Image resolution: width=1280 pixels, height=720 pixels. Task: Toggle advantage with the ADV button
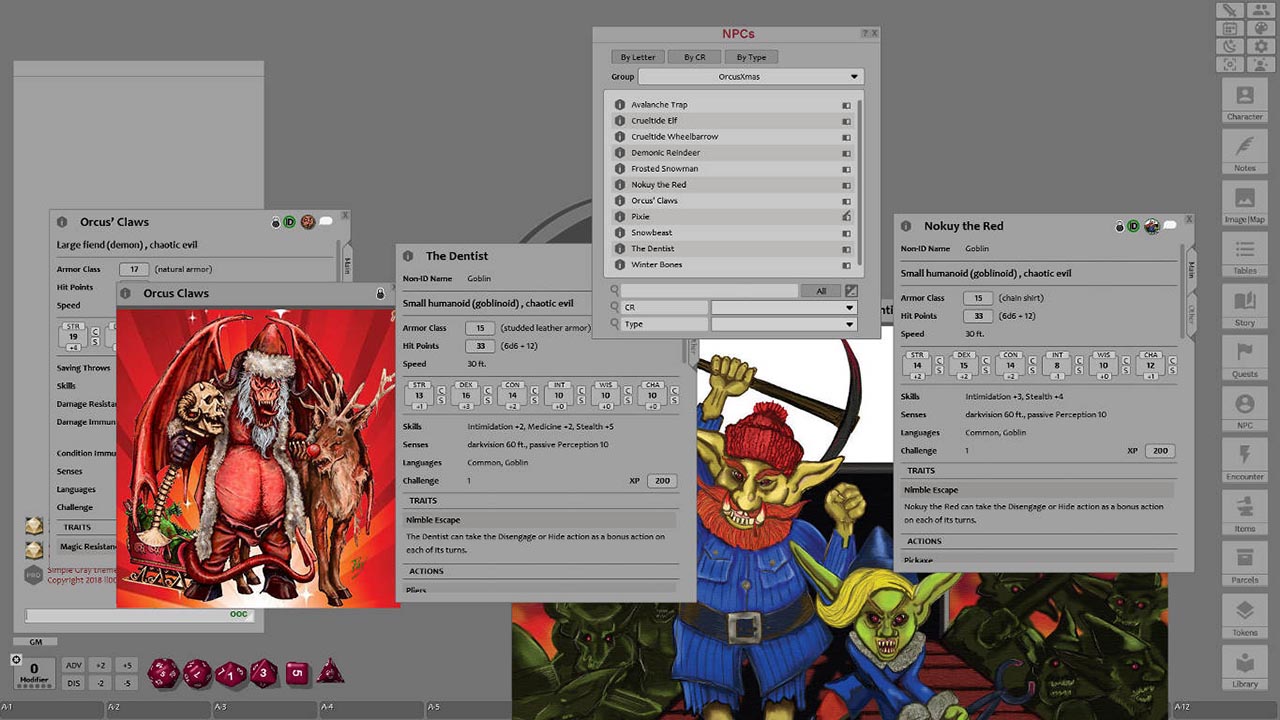pos(74,664)
